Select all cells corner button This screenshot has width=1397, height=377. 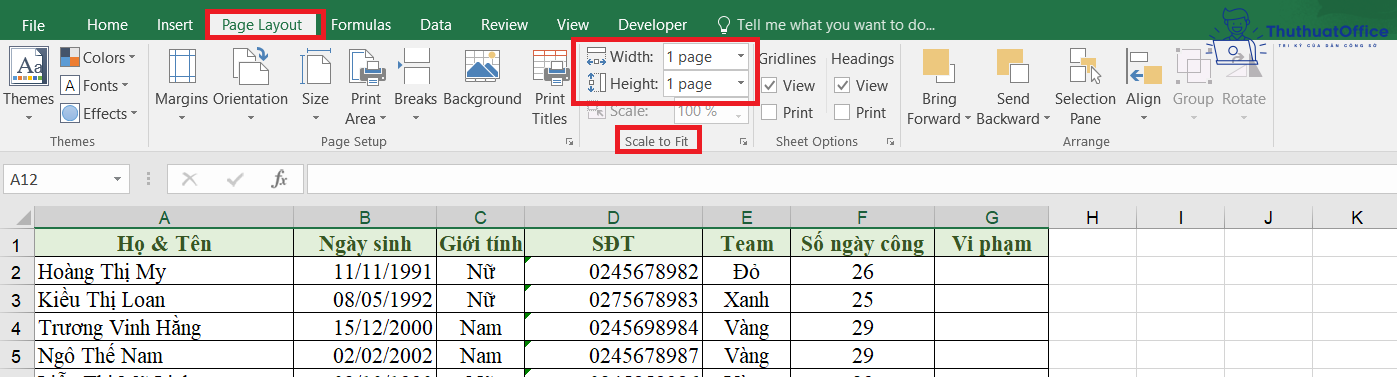(17, 217)
